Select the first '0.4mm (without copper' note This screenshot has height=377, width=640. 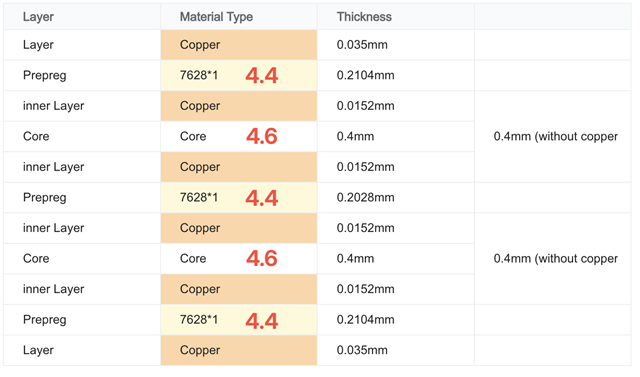[x=556, y=136]
